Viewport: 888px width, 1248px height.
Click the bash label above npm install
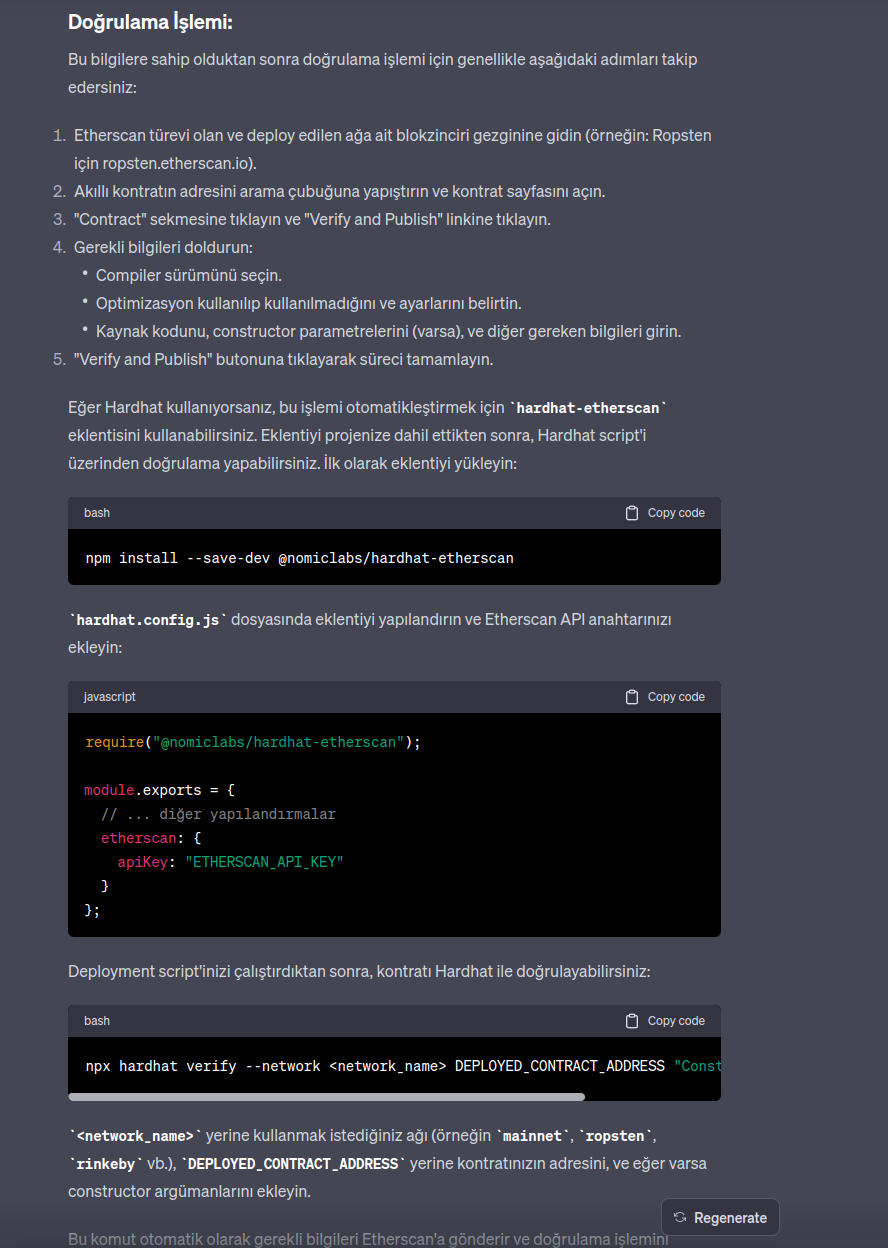[x=97, y=513]
